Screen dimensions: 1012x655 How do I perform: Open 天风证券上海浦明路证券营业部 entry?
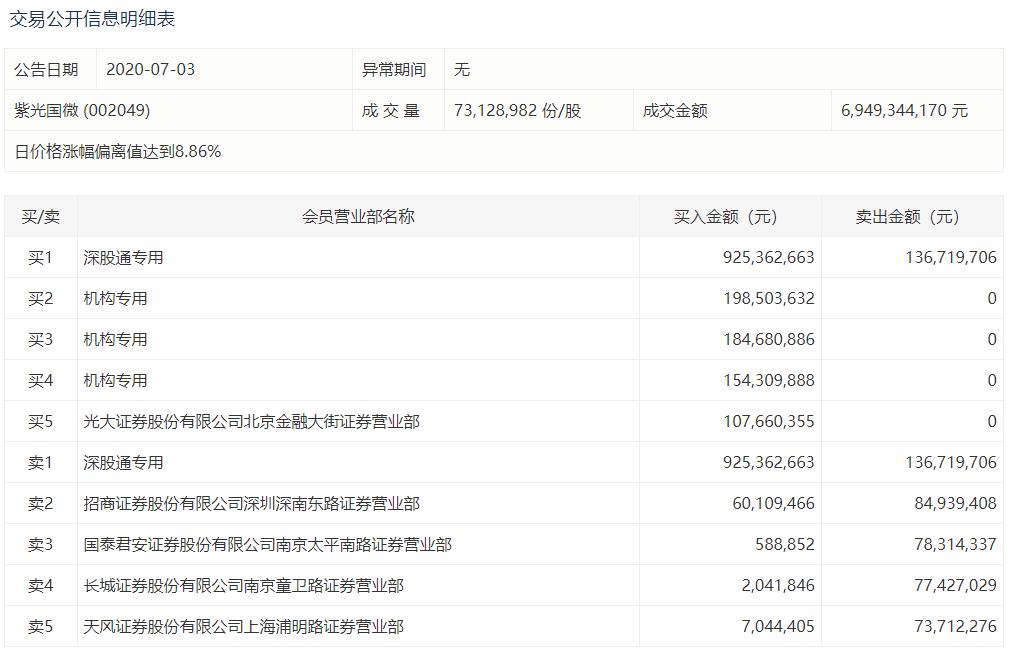click(x=243, y=627)
